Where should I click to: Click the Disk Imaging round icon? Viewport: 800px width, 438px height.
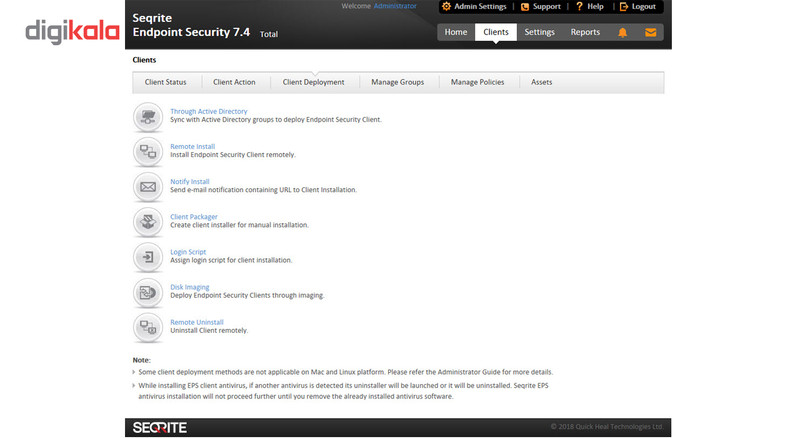[x=148, y=293]
